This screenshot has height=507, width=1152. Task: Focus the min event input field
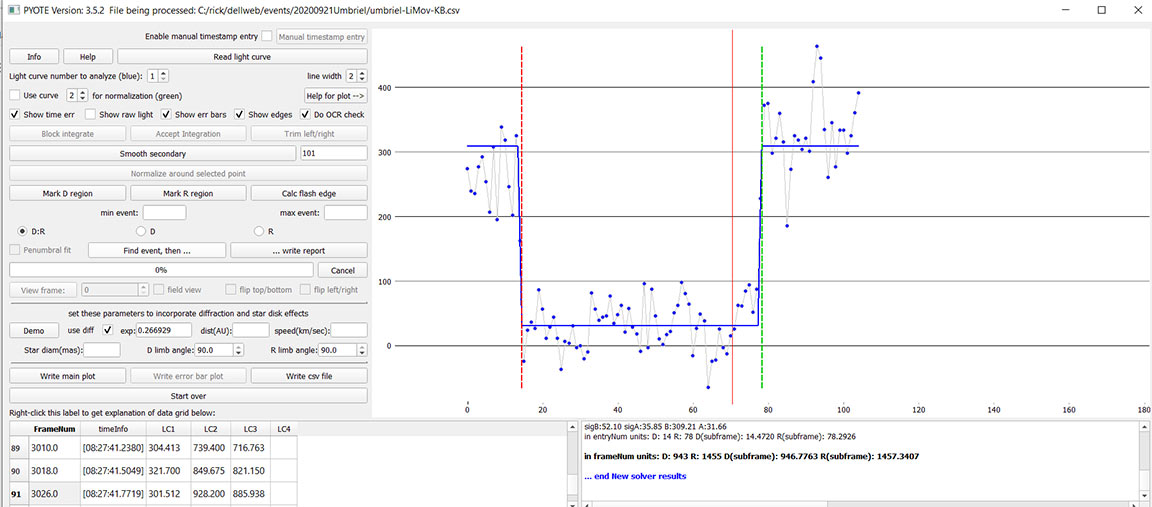165,212
